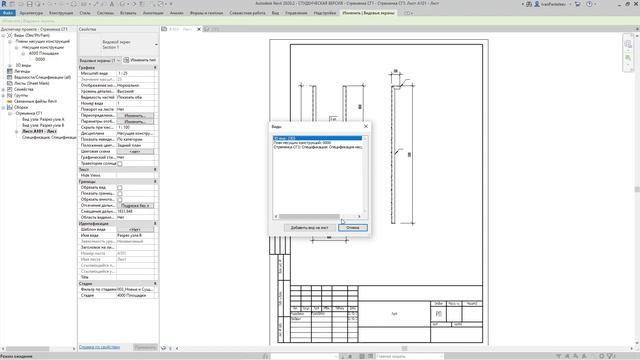This screenshot has width=640, height=360.
Task: Click the sheet view tab icon
Action: [x=164, y=29]
